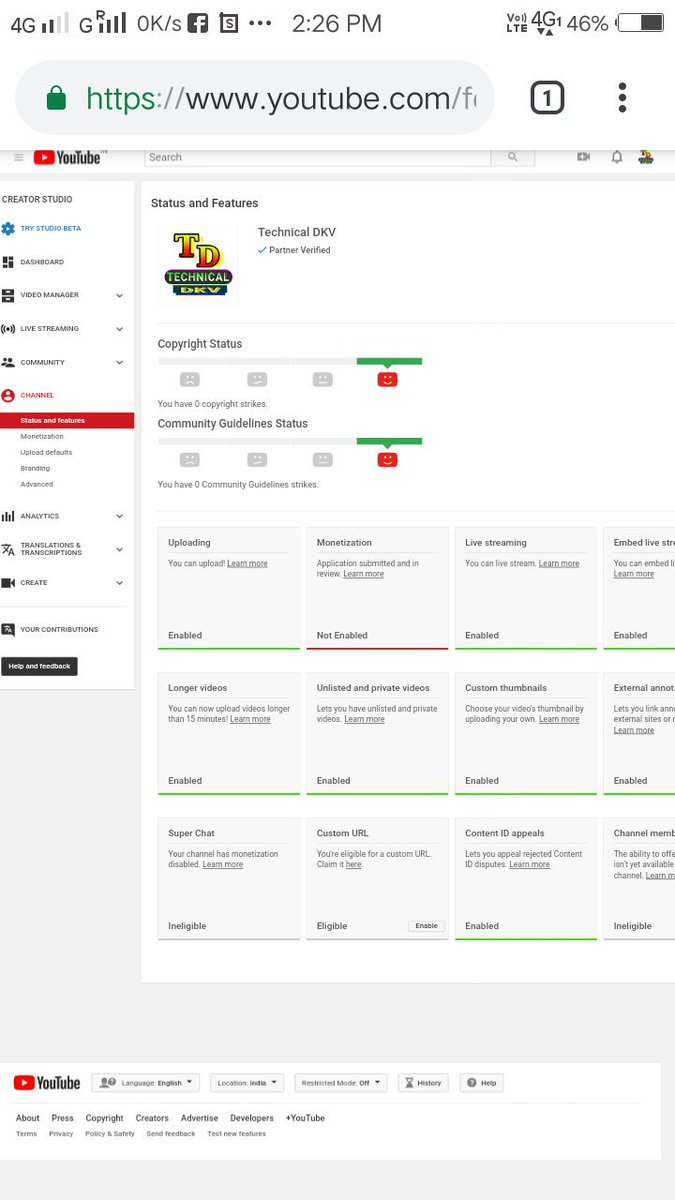This screenshot has height=1200, width=675.
Task: Click the Create camera icon in sidebar
Action: tap(8, 582)
